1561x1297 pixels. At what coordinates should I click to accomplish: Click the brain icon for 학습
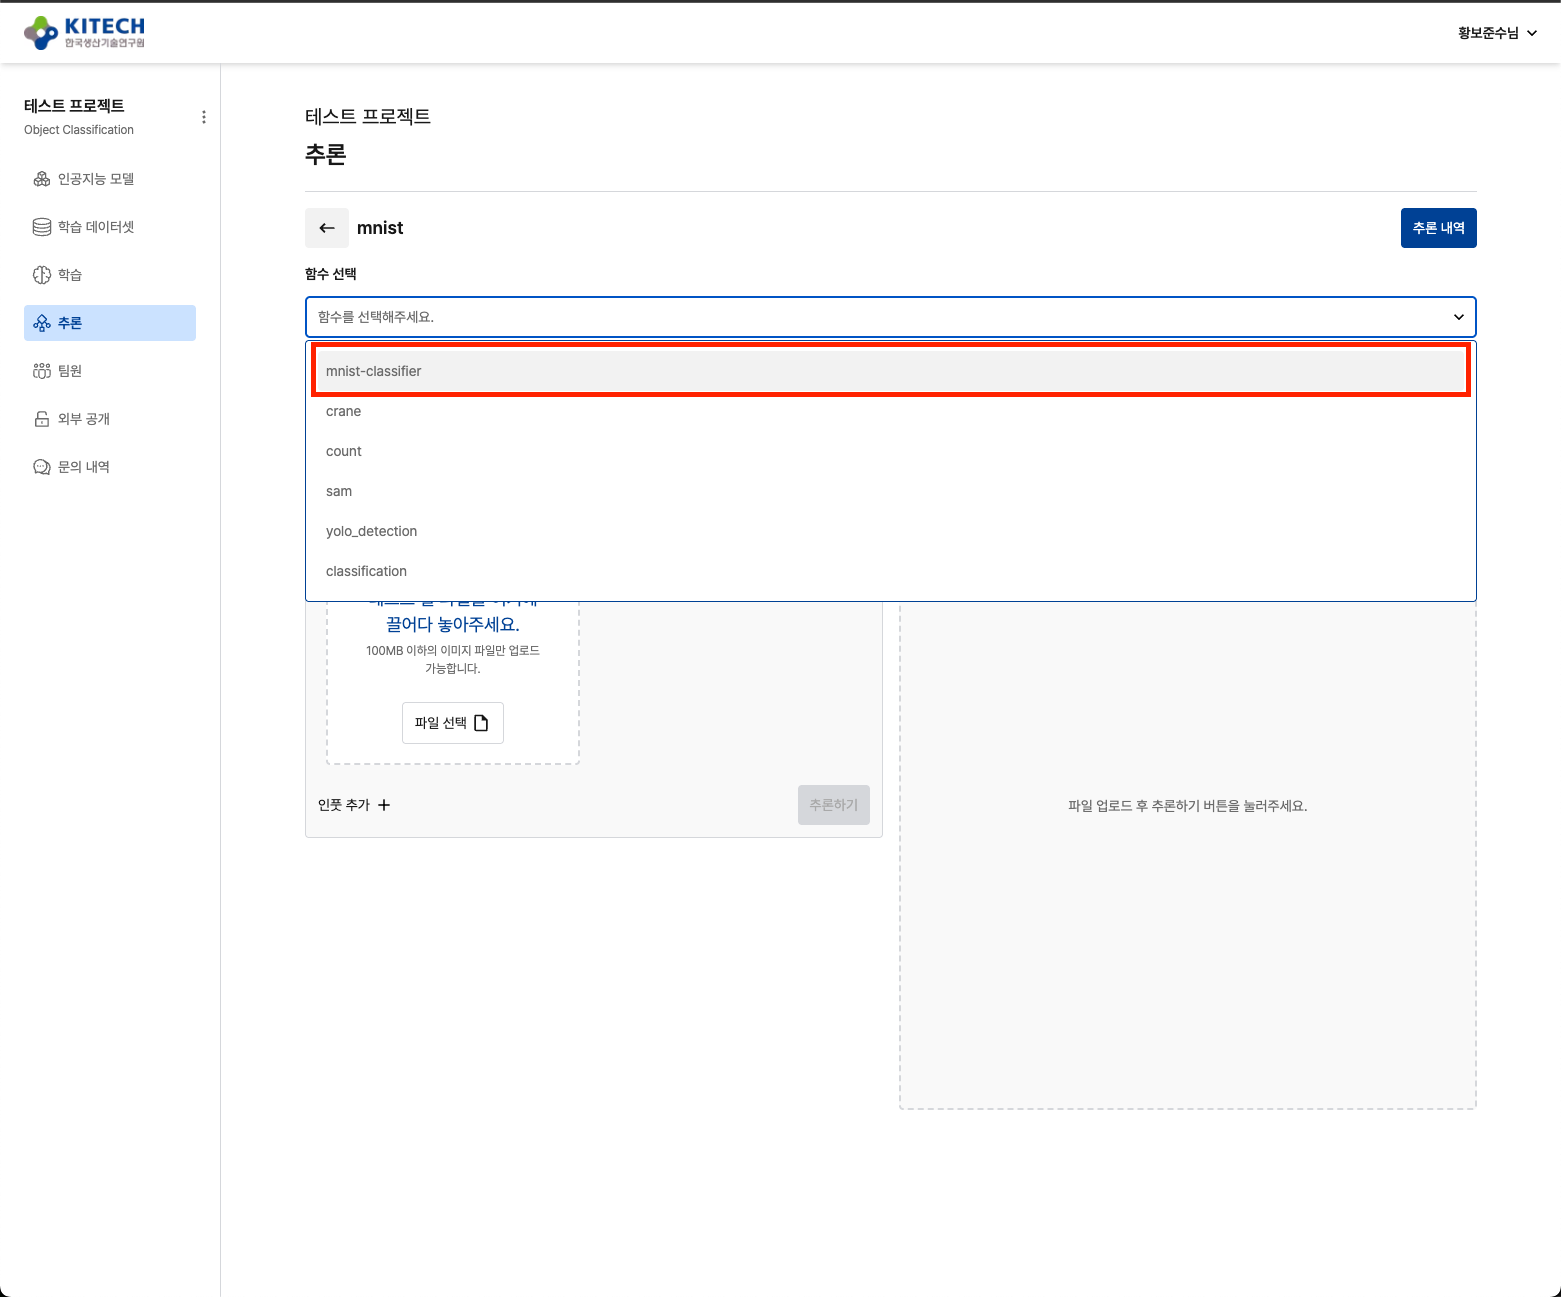42,275
